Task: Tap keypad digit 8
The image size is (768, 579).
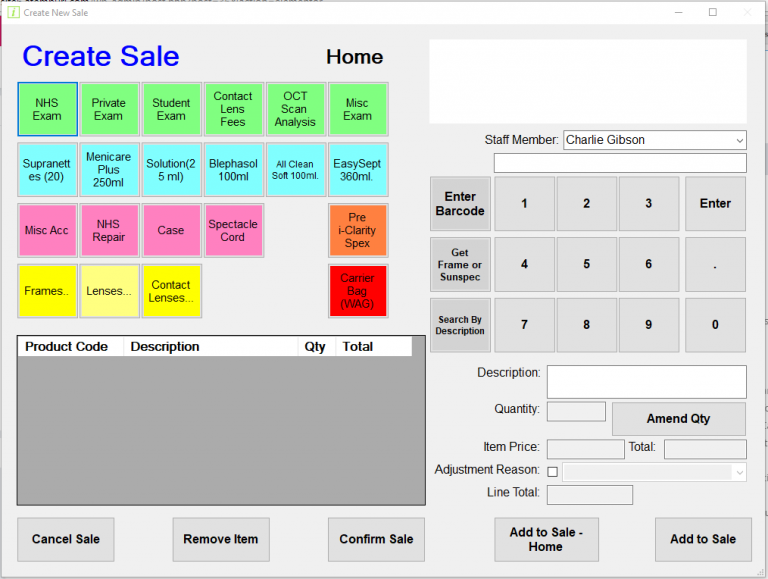Action: coord(587,325)
